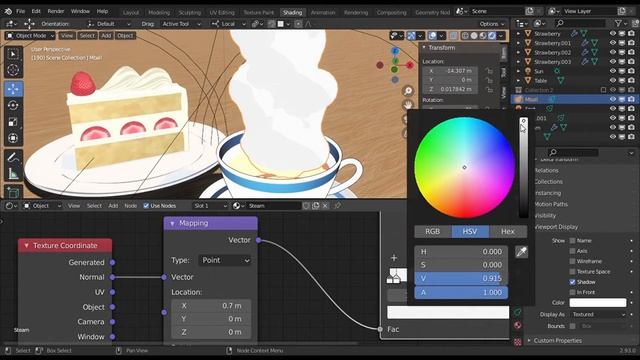Toggle the Use Nodes checkbox
This screenshot has height=360, width=640.
coord(146,206)
